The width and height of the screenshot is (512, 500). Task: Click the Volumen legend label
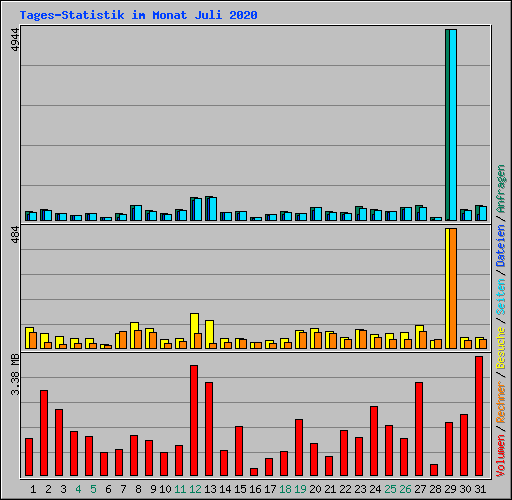point(501,455)
